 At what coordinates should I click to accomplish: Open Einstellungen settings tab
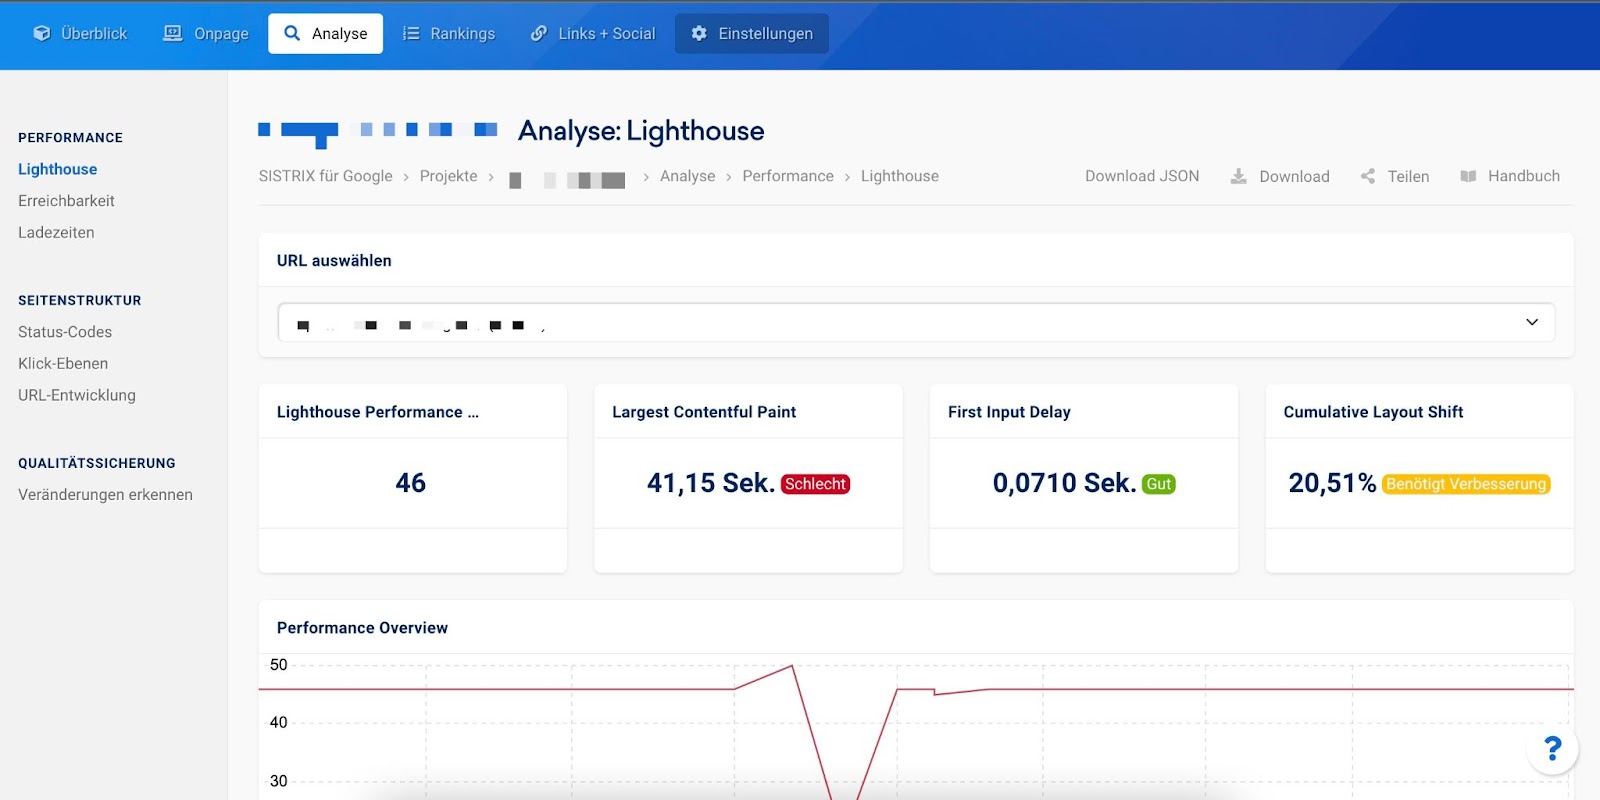point(752,33)
